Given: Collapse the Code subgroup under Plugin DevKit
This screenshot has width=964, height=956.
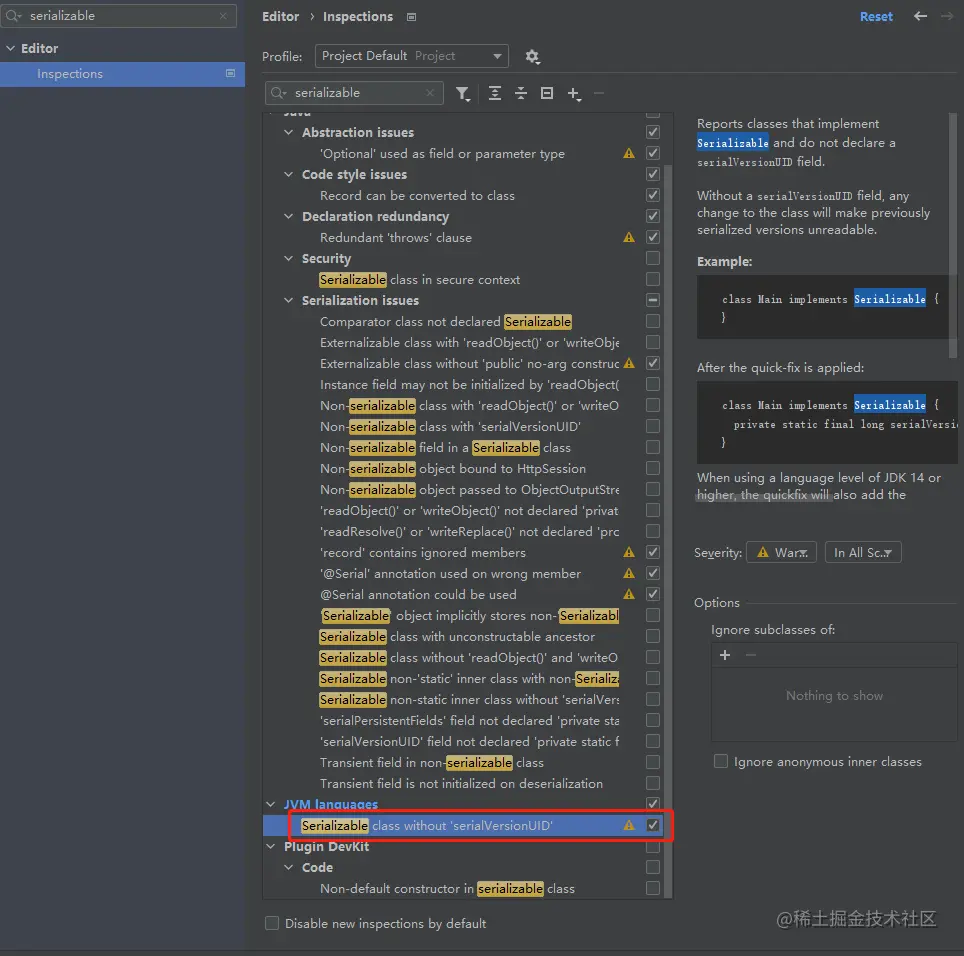Looking at the screenshot, I should (288, 867).
